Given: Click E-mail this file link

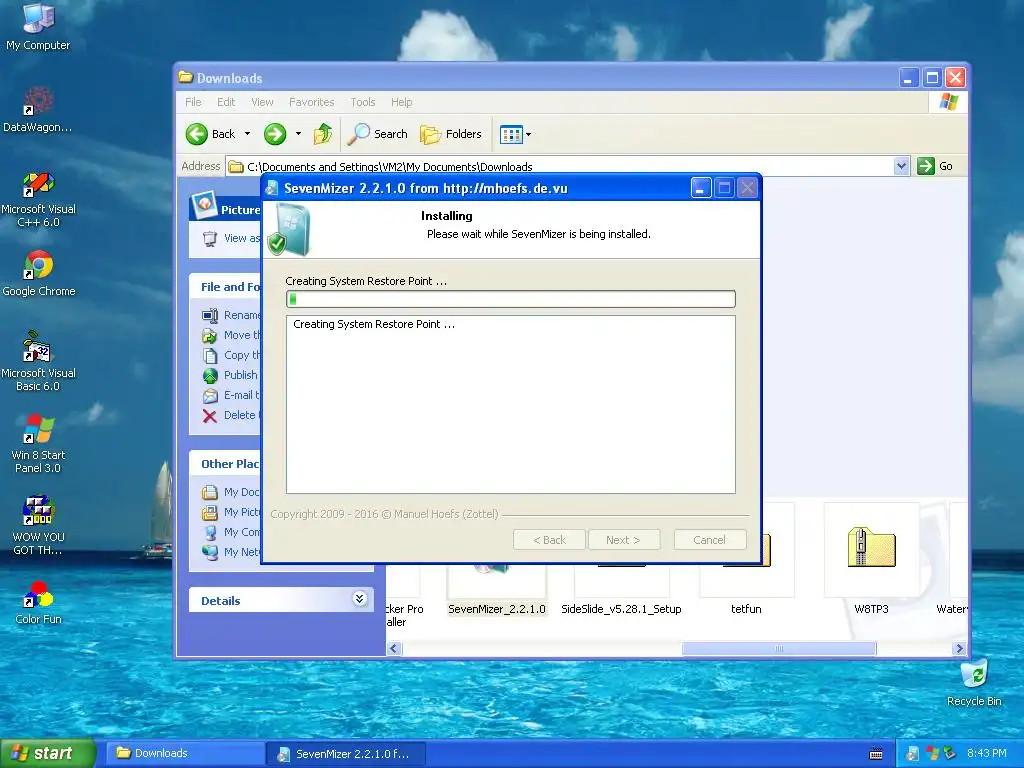Looking at the screenshot, I should coord(232,395).
